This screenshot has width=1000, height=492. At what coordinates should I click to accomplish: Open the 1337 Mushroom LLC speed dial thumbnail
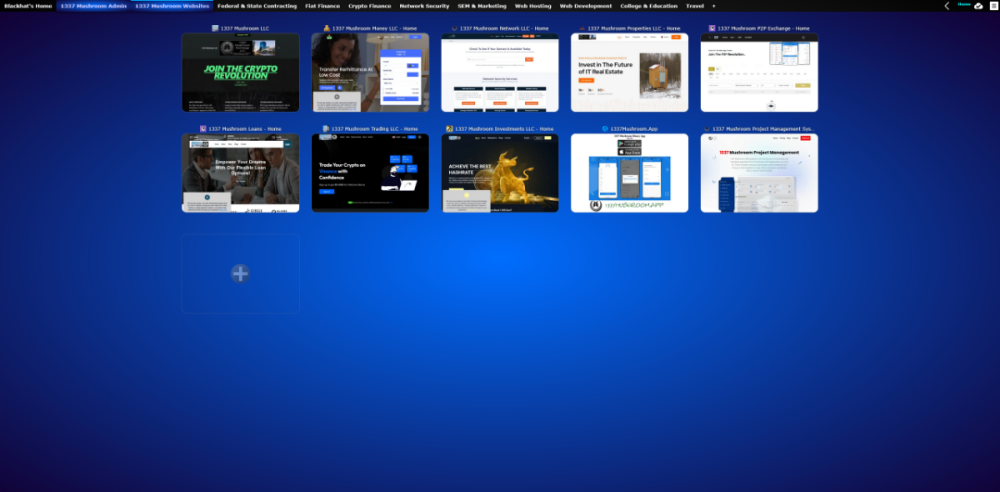coord(240,73)
